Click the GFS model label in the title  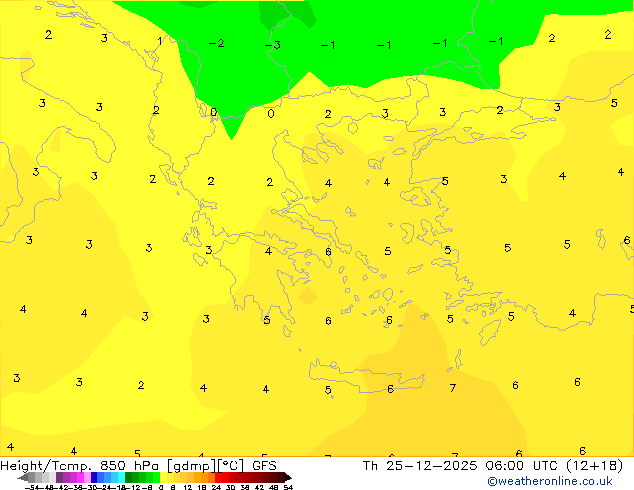(264, 466)
